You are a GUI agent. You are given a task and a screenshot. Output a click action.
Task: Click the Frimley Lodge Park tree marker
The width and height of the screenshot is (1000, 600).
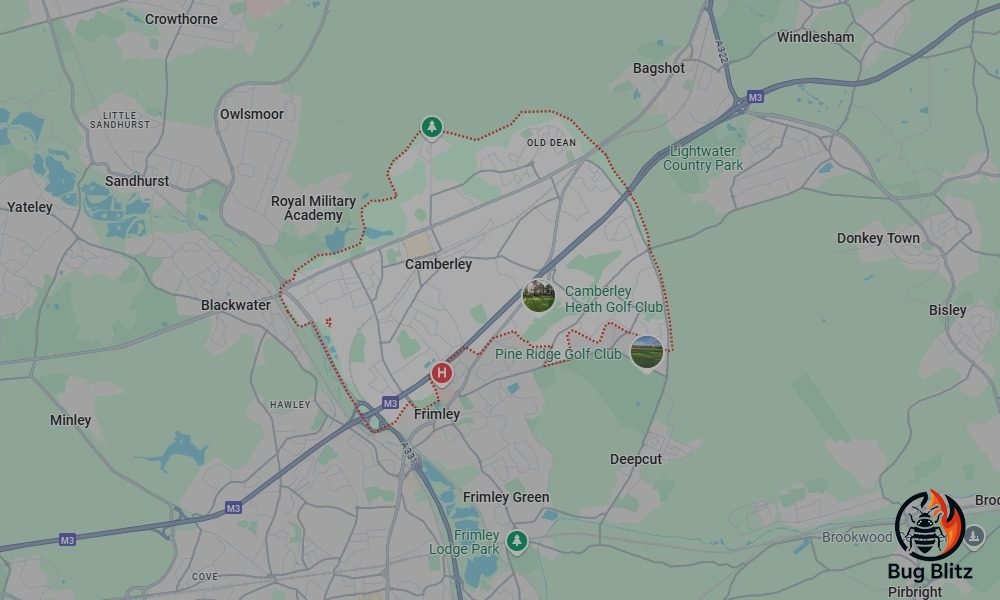[517, 541]
